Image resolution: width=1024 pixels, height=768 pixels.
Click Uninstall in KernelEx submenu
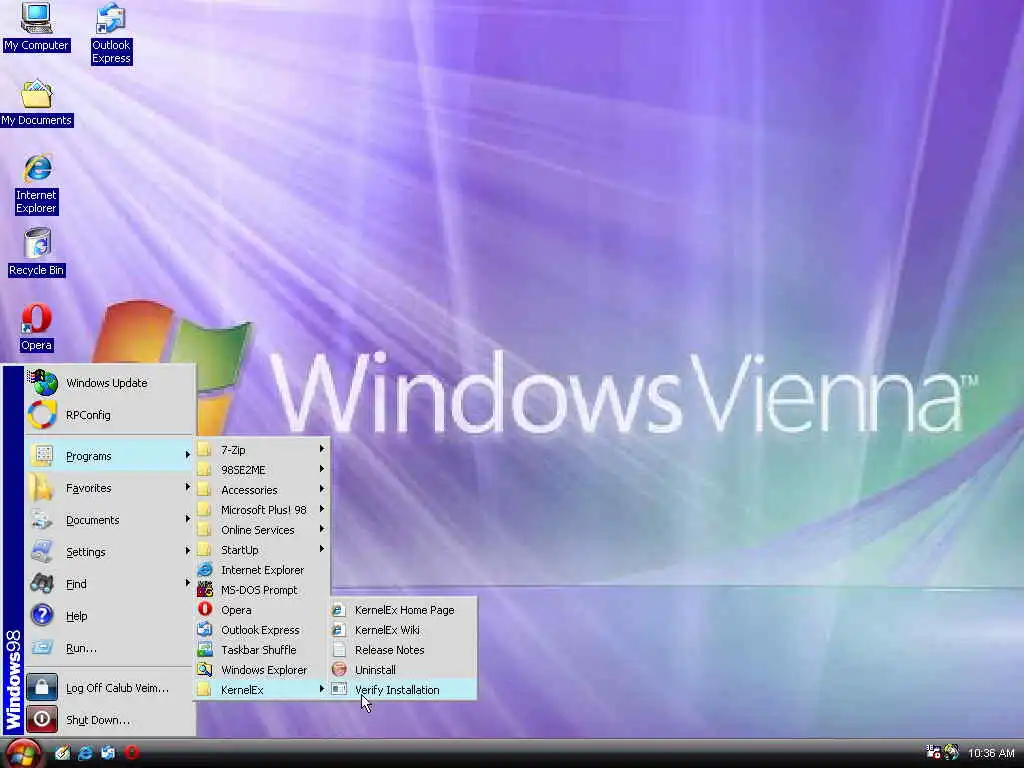click(403, 670)
